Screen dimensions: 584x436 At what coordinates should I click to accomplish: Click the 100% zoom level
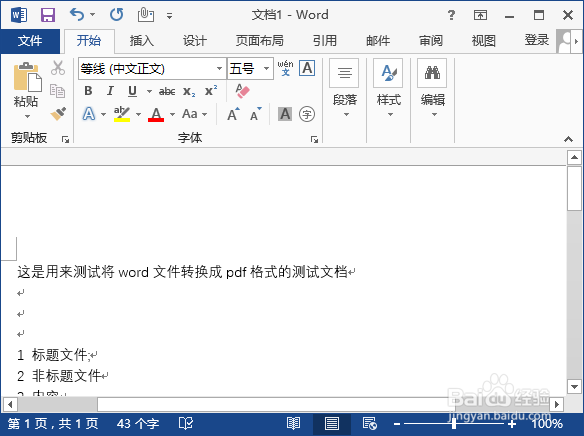pos(547,424)
